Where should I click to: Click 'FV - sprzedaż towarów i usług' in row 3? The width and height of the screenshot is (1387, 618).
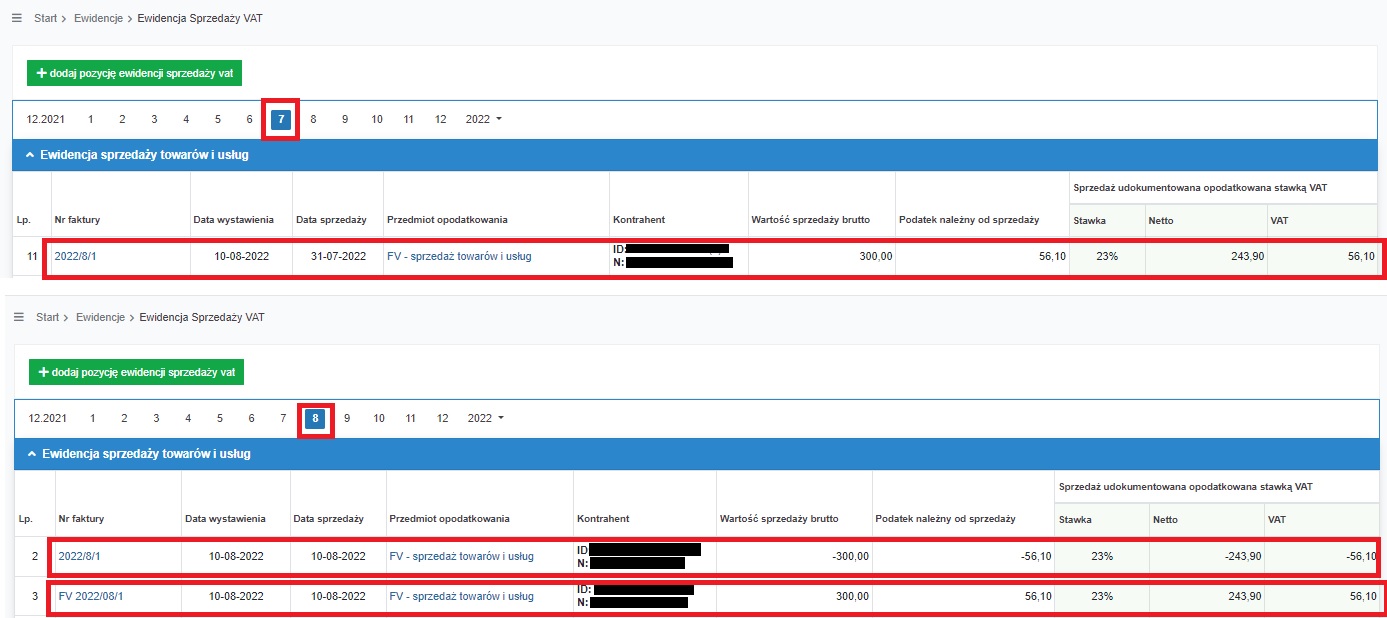point(461,596)
